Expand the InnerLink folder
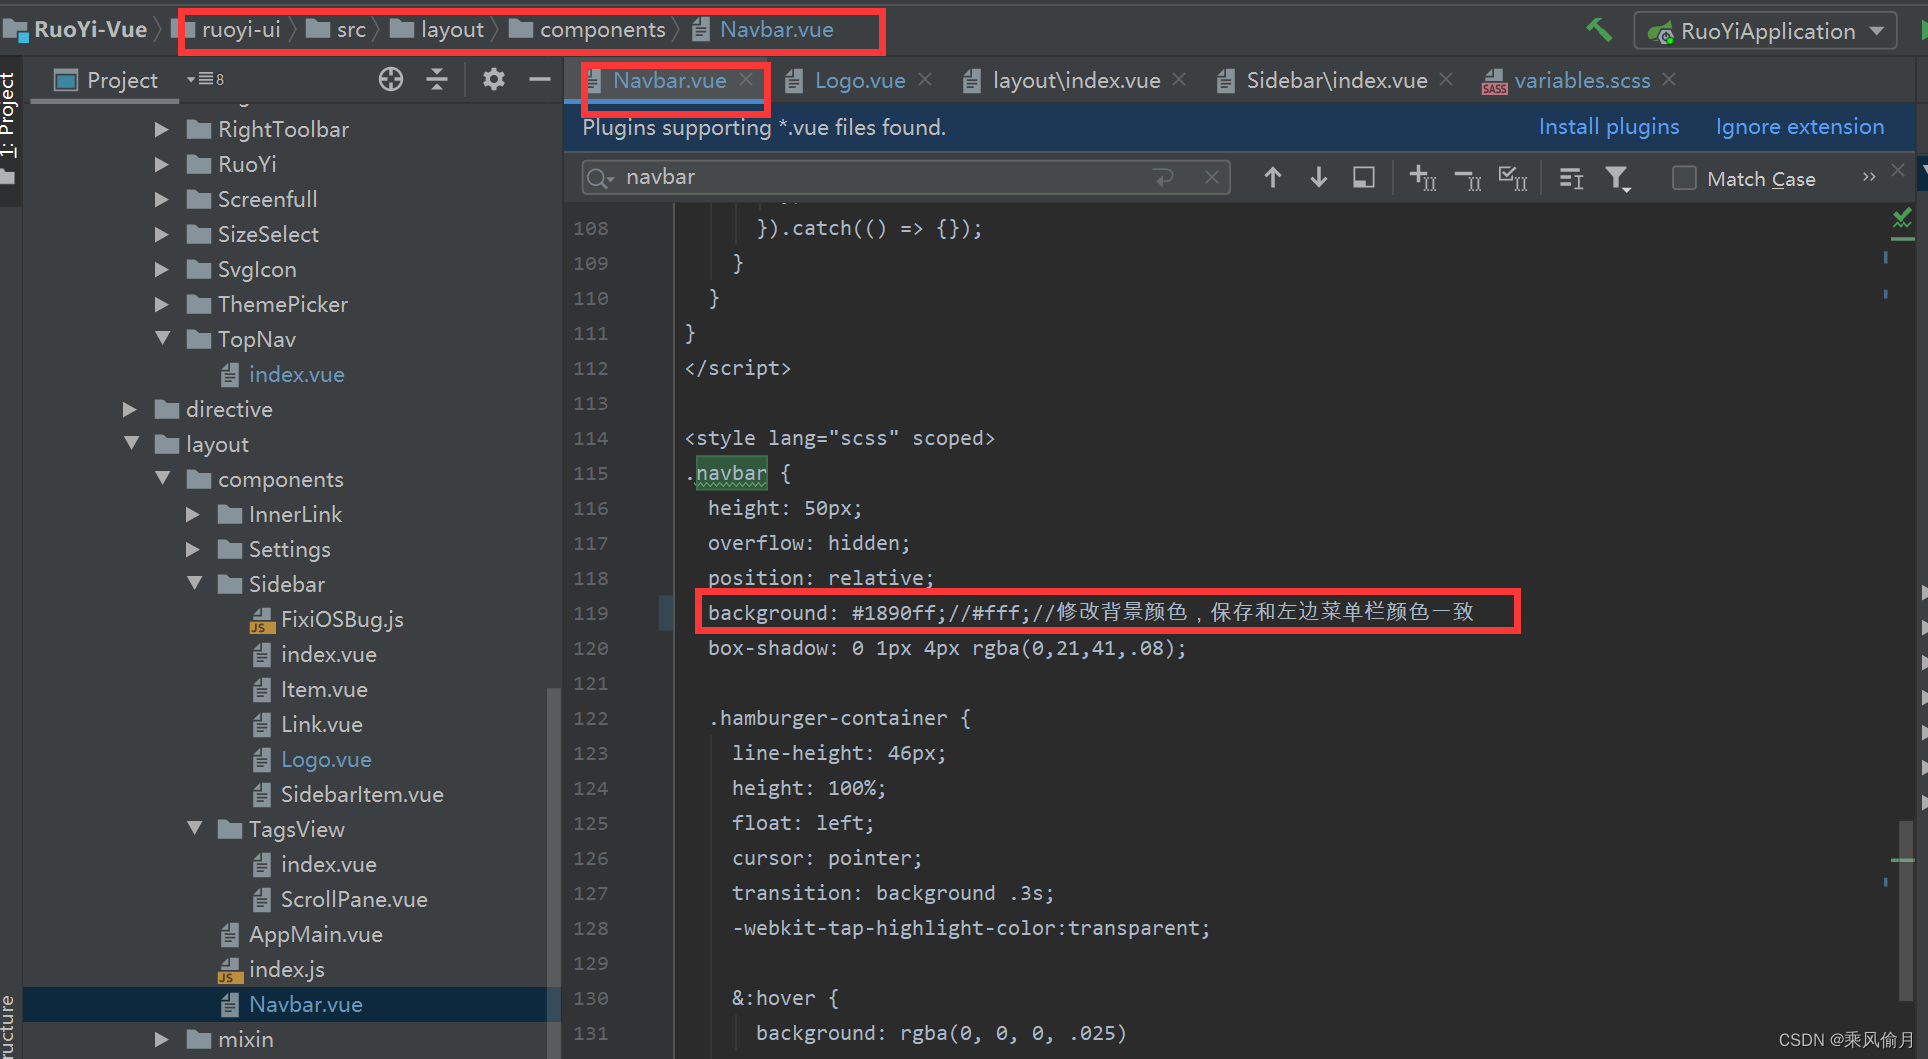 click(193, 514)
